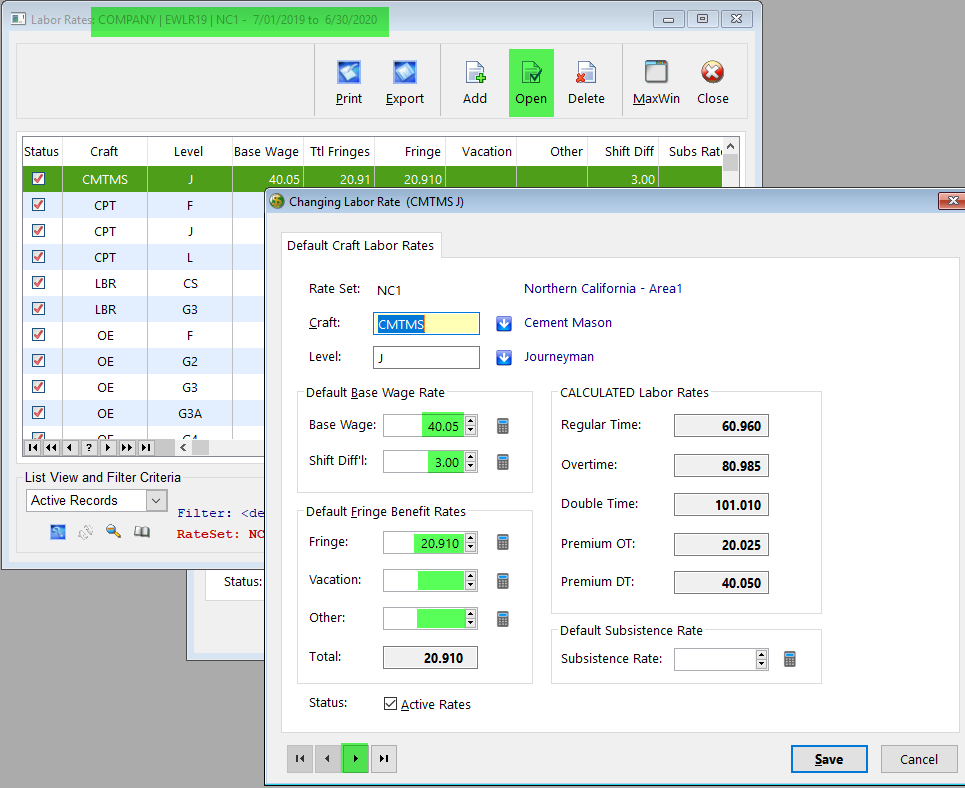Click scroll up arrow in labor rates list
This screenshot has width=965, height=788.
click(731, 147)
